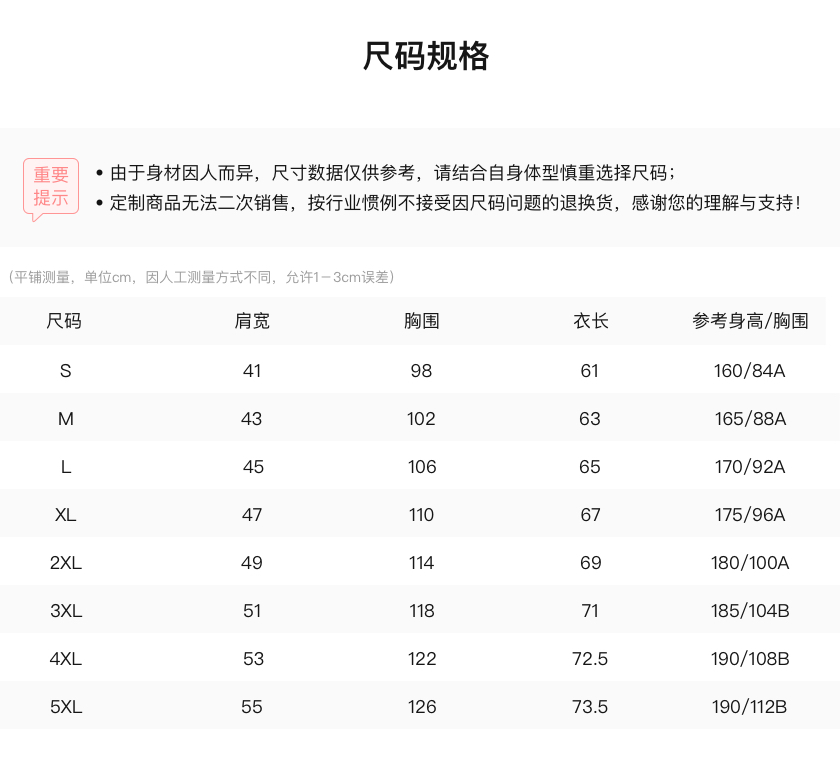Viewport: 840px width, 763px height.
Task: Click garment length value 73.5
Action: pyautogui.click(x=590, y=707)
